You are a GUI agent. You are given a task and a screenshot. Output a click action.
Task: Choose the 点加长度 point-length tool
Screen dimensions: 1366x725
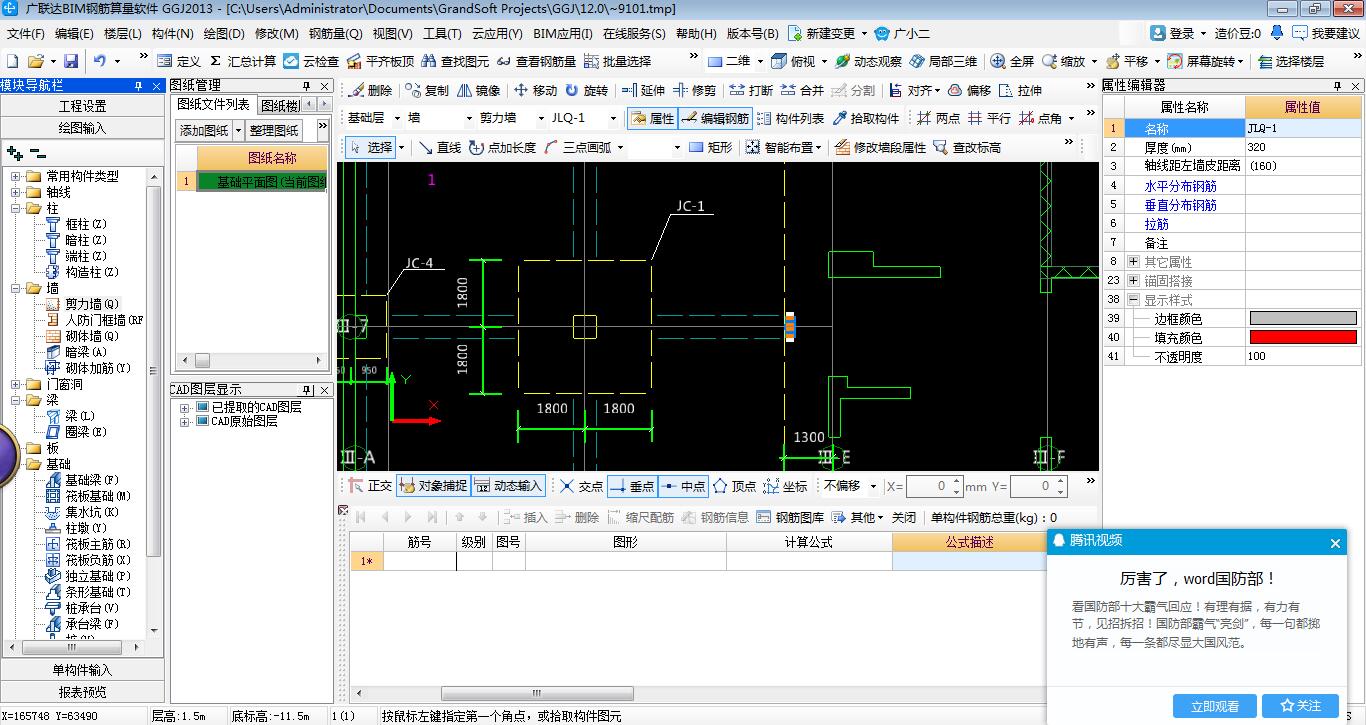tap(502, 147)
